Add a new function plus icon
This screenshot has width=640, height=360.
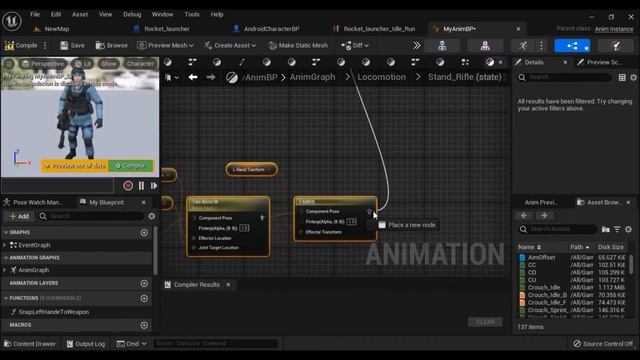(x=144, y=298)
